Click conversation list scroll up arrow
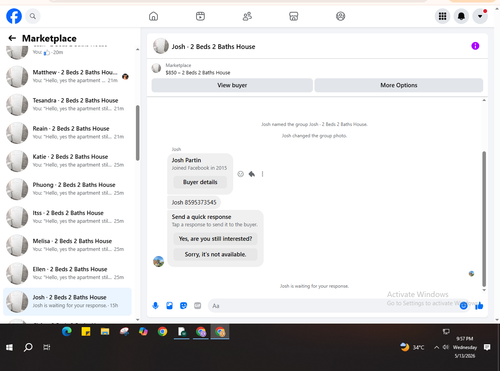The height and width of the screenshot is (371, 500). (137, 49)
